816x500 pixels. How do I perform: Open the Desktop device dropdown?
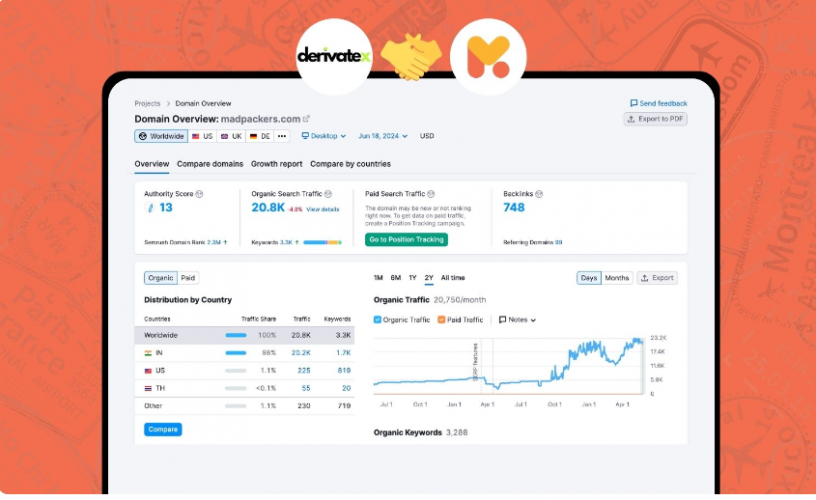pyautogui.click(x=324, y=136)
